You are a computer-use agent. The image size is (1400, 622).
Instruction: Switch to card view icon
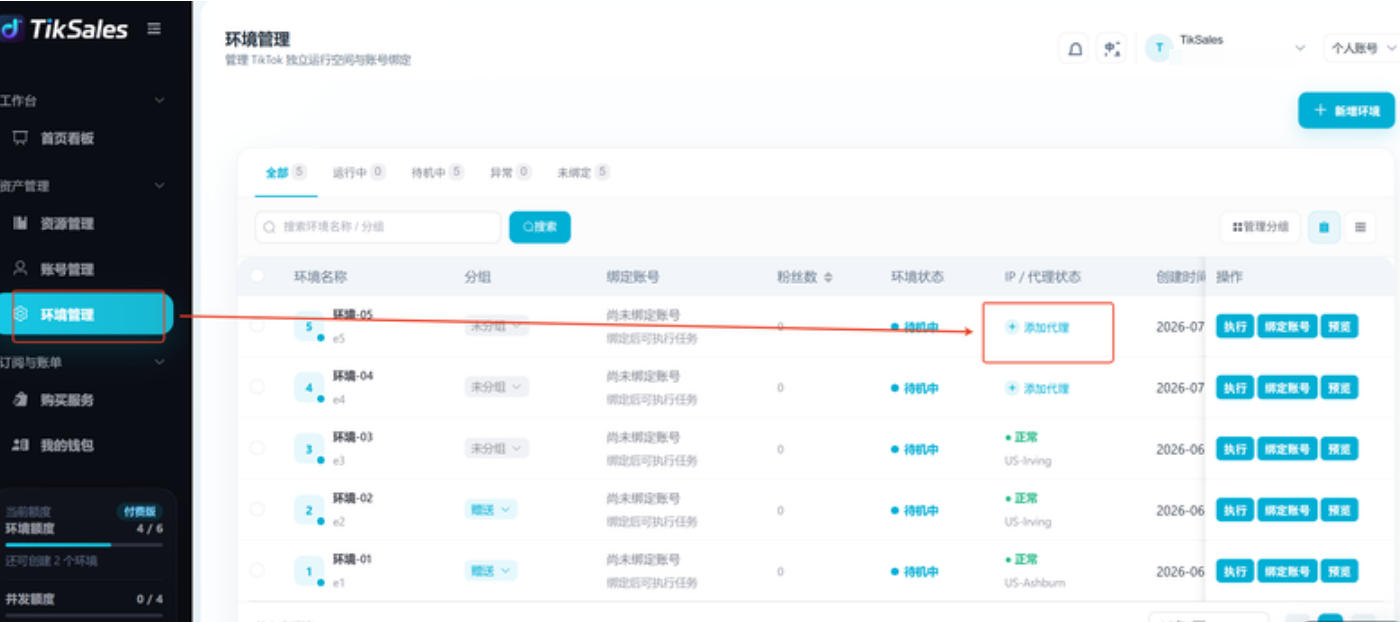1324,227
